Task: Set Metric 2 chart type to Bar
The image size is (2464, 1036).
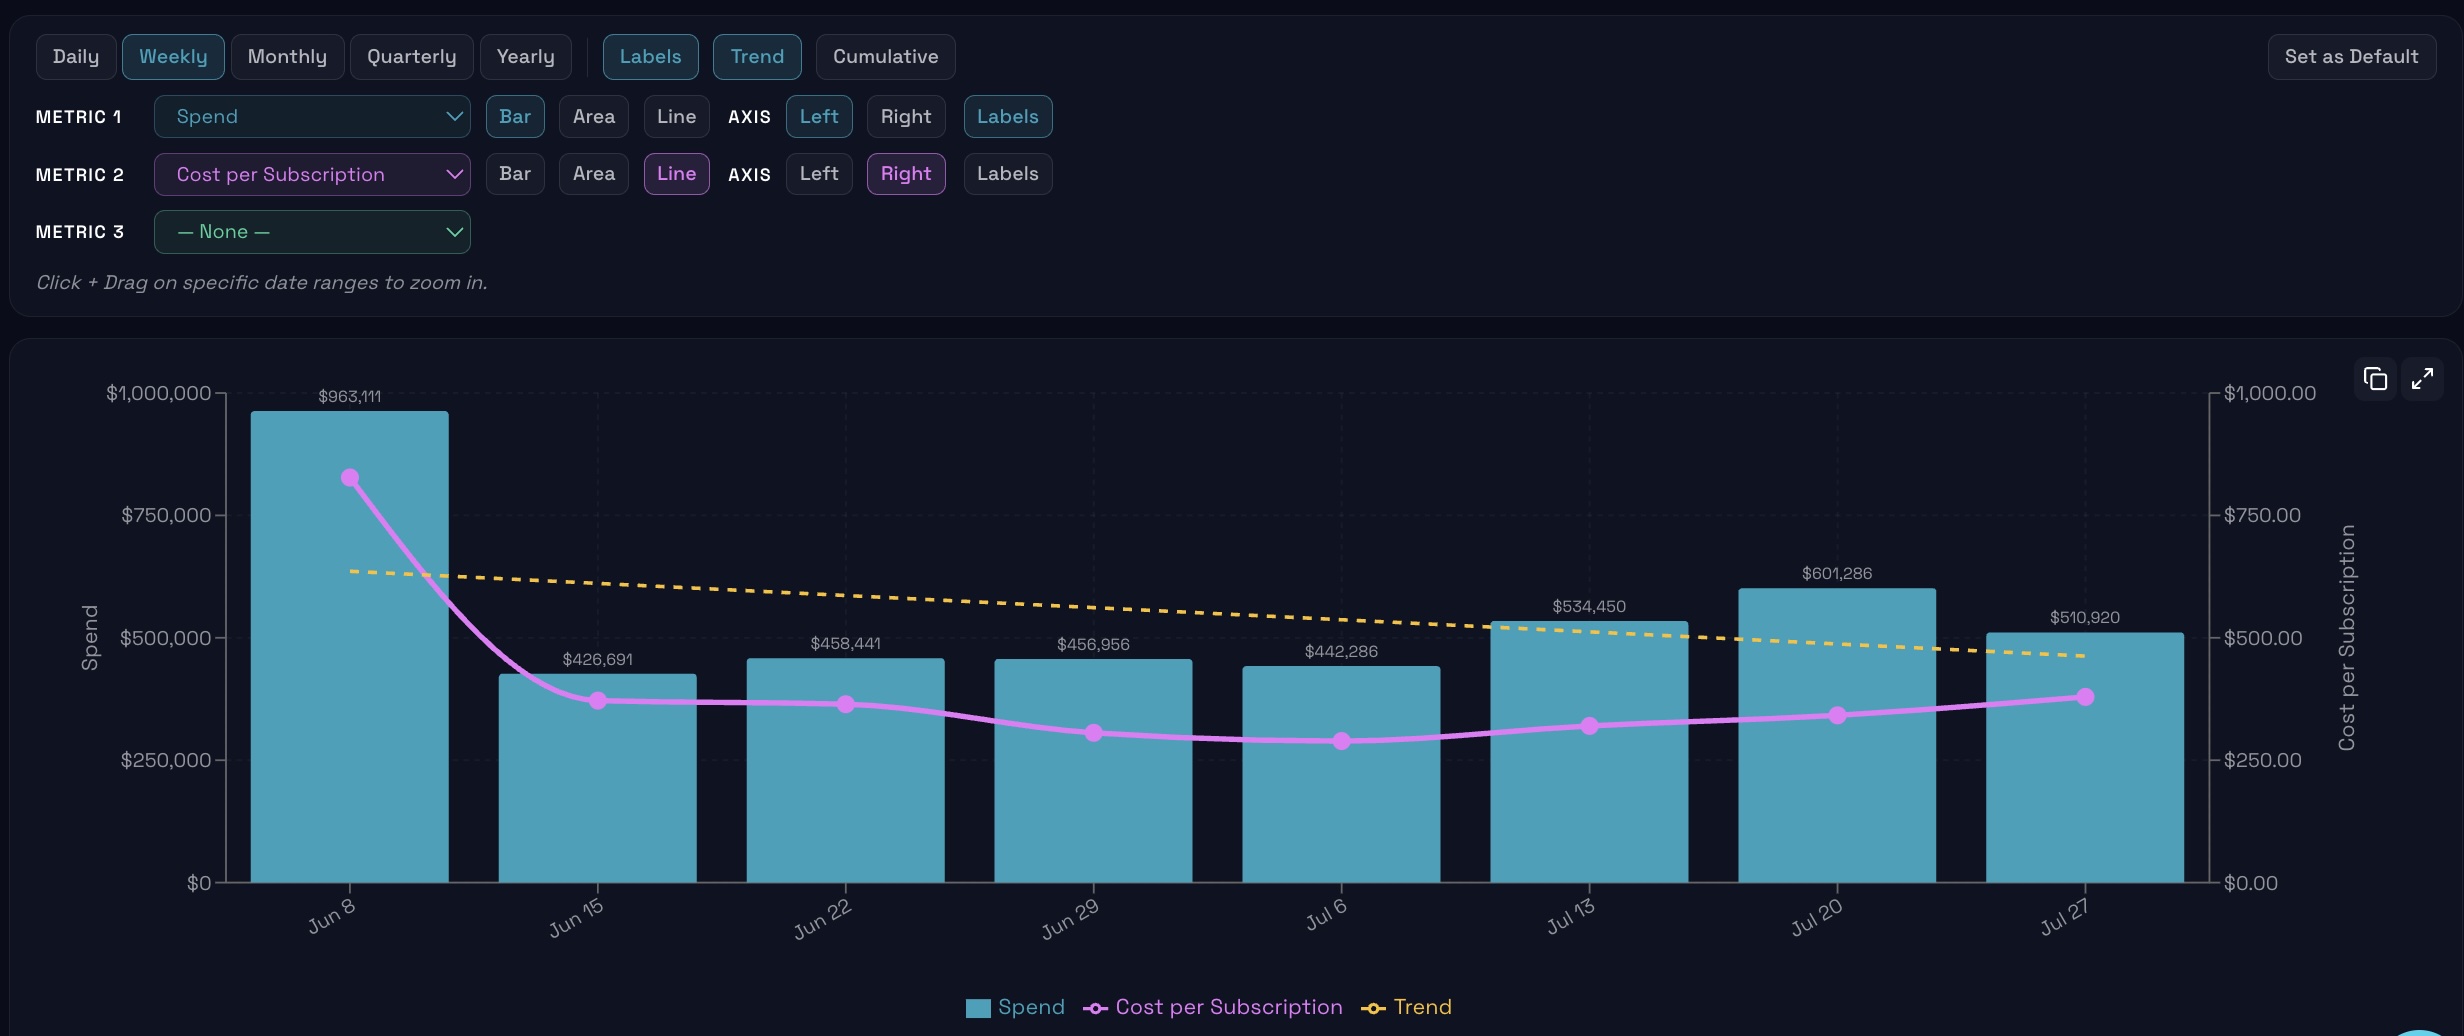Action: [x=515, y=174]
